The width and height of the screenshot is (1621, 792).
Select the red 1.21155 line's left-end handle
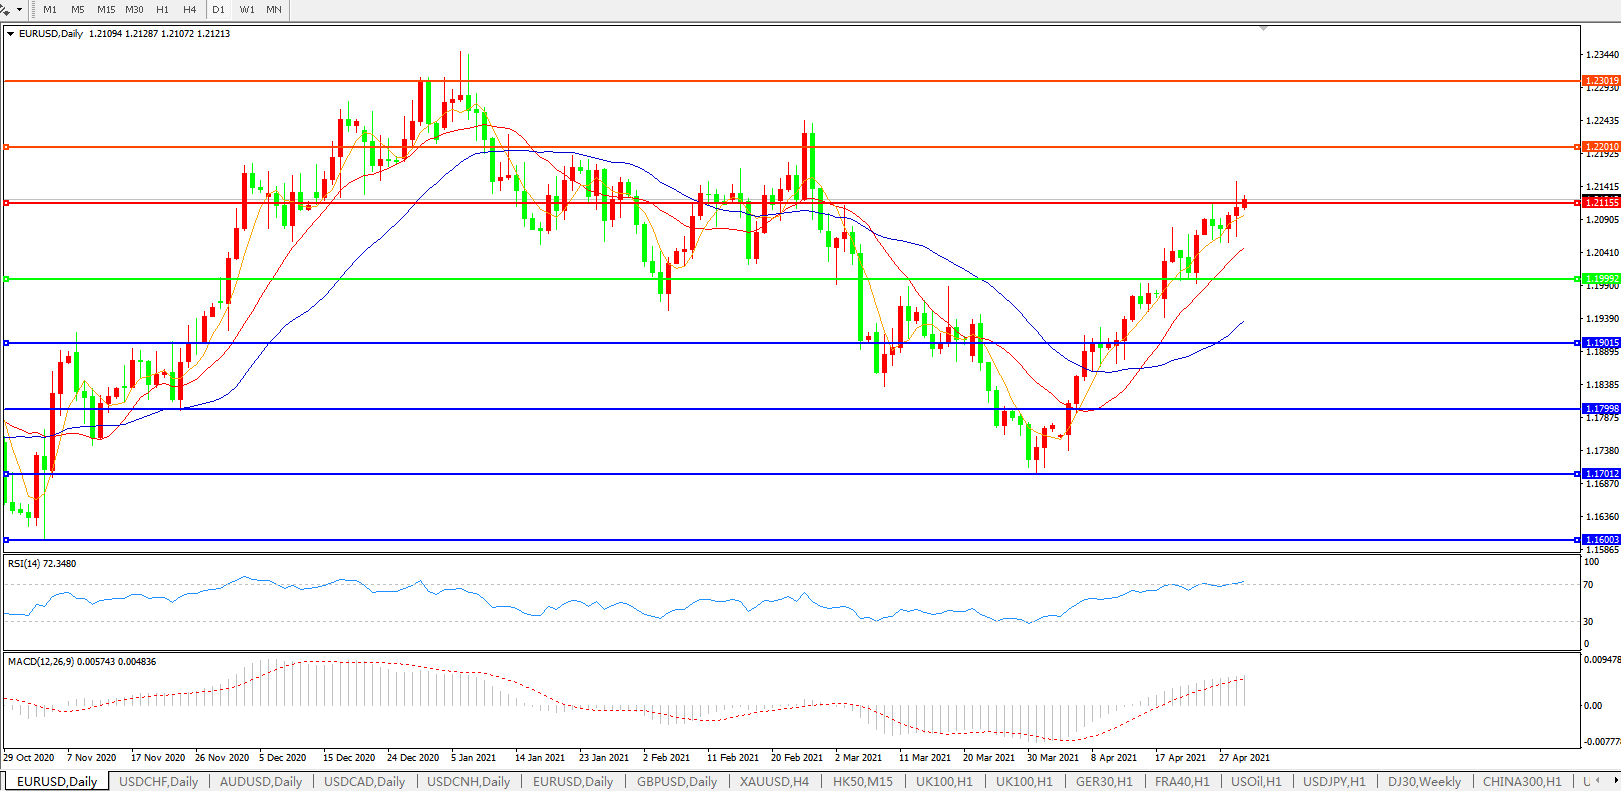(x=6, y=203)
